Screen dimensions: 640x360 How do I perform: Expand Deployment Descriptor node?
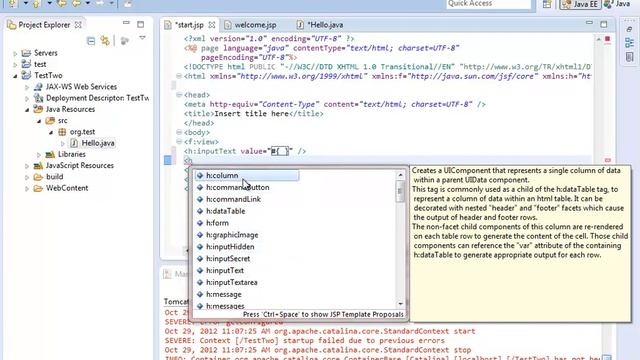point(27,98)
